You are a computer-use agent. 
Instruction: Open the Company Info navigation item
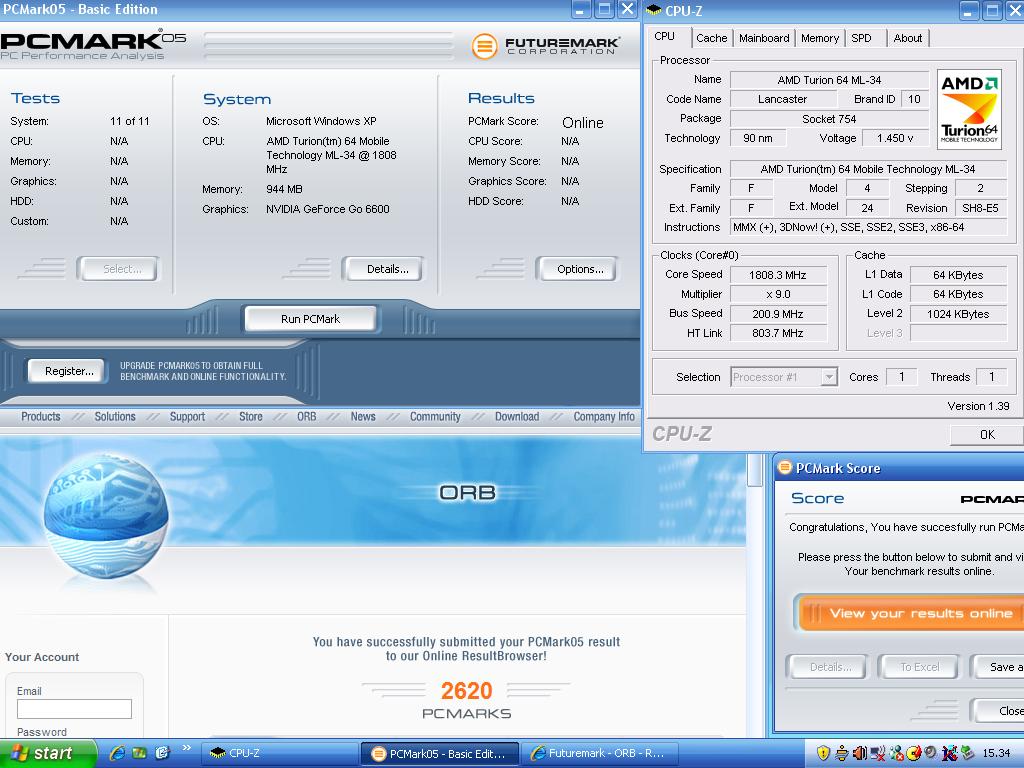point(604,417)
